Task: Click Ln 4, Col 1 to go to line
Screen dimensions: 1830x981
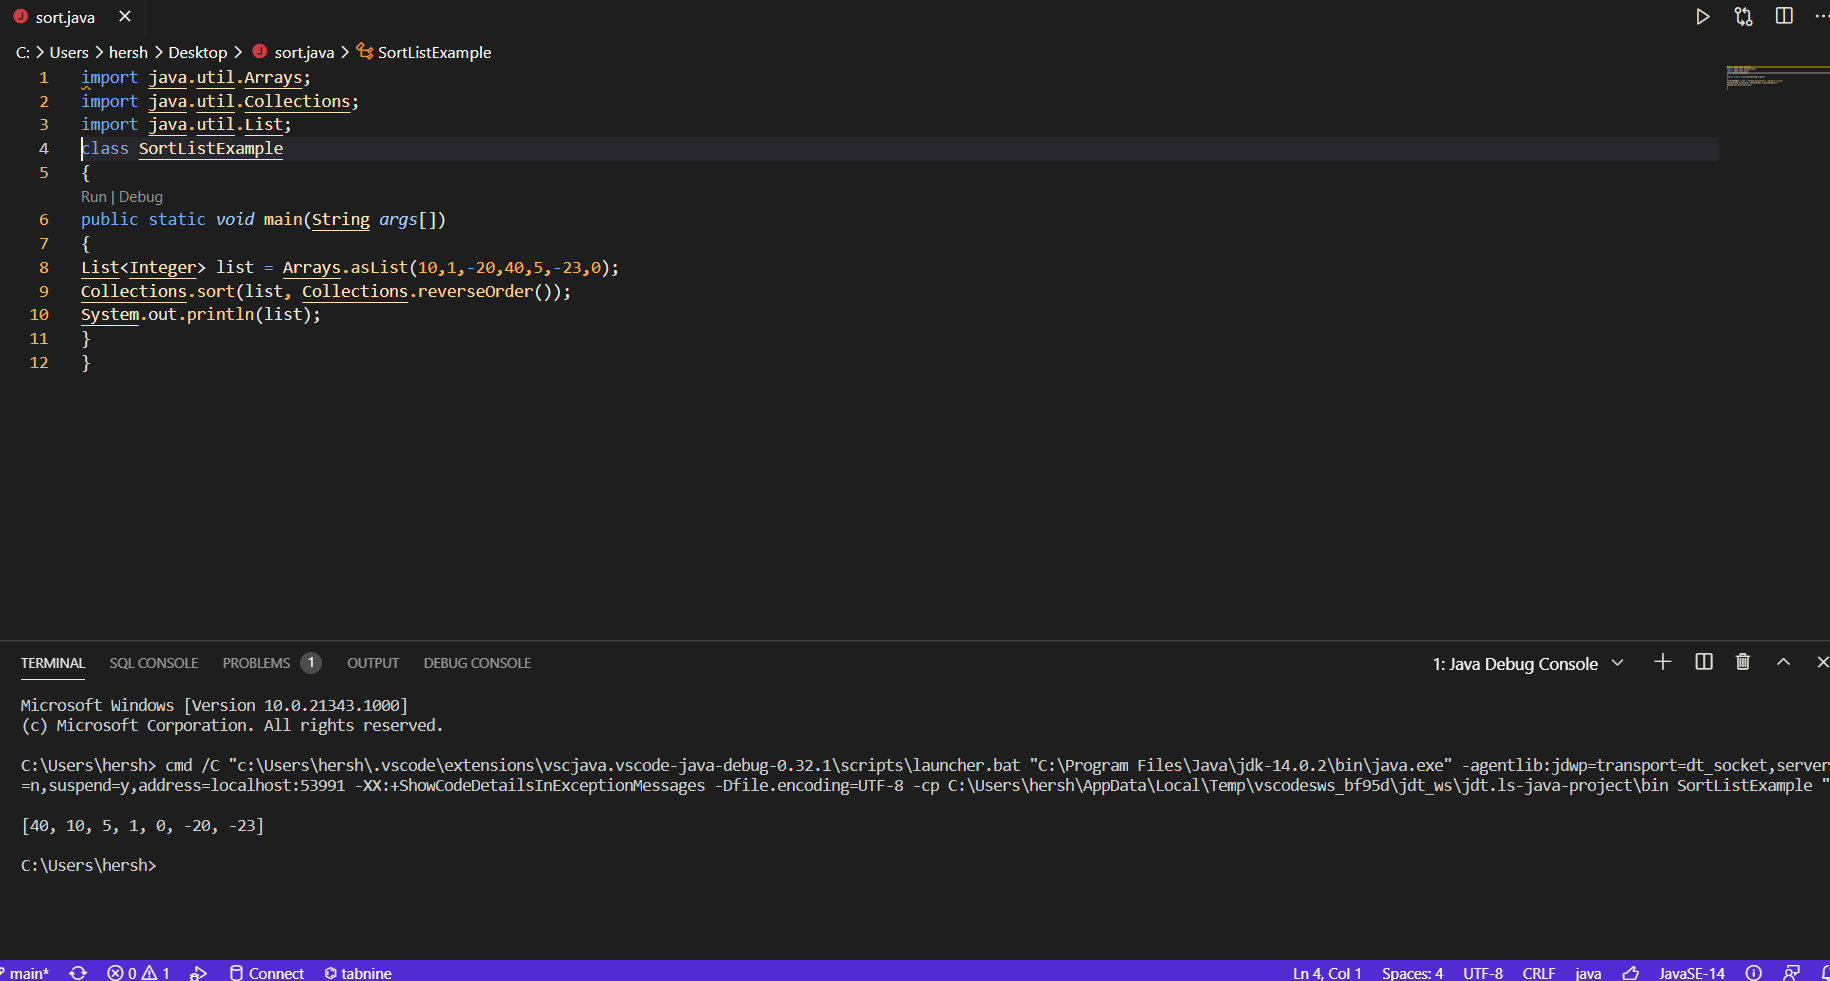Action: (x=1327, y=973)
